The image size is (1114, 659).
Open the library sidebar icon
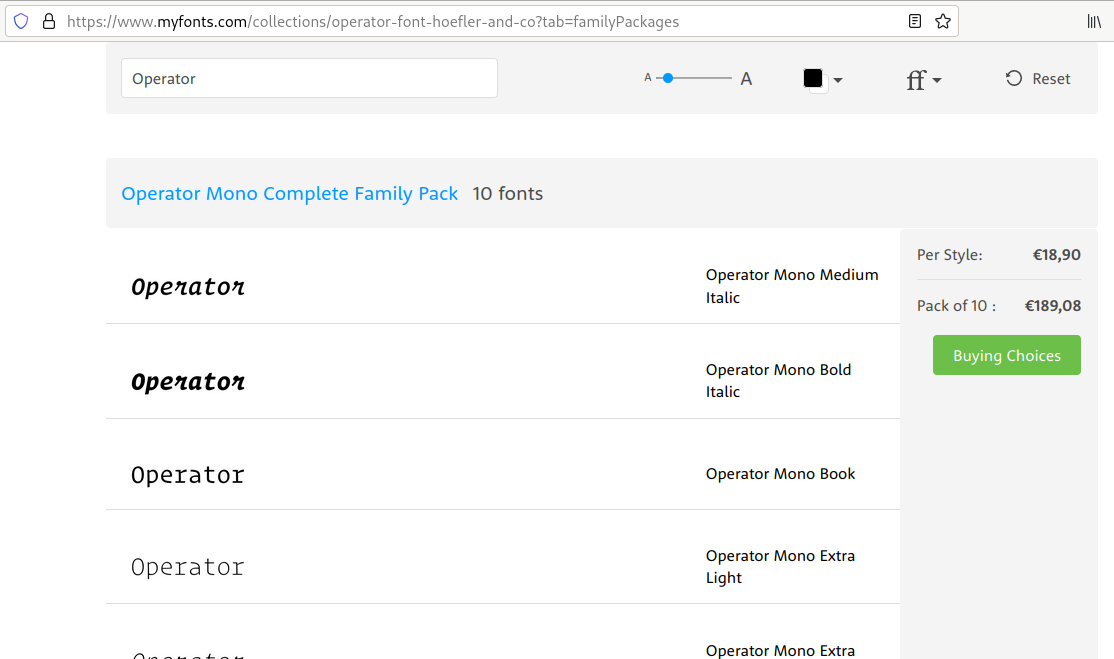point(1092,20)
